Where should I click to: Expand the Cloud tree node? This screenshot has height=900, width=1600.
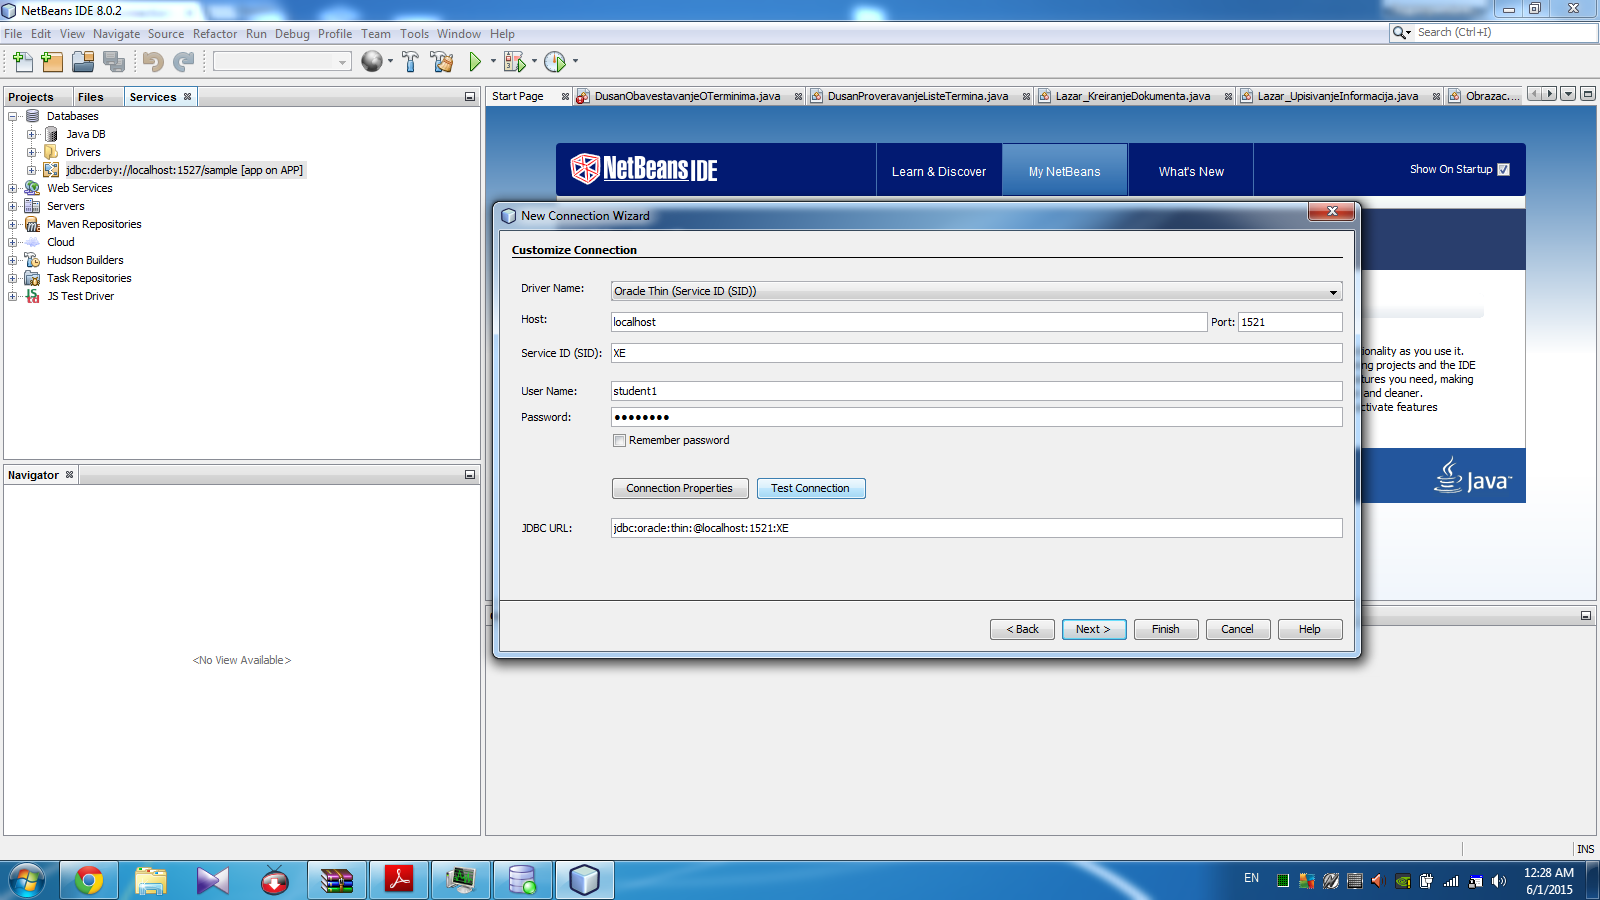coord(13,242)
